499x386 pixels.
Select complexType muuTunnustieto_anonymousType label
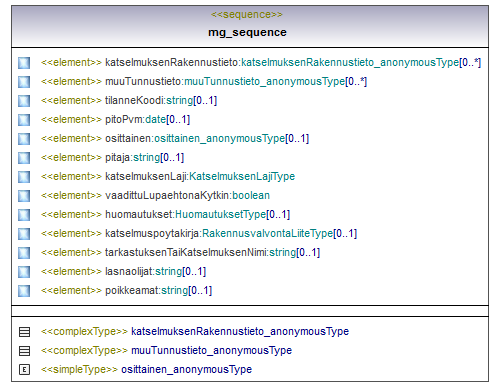pos(166,351)
